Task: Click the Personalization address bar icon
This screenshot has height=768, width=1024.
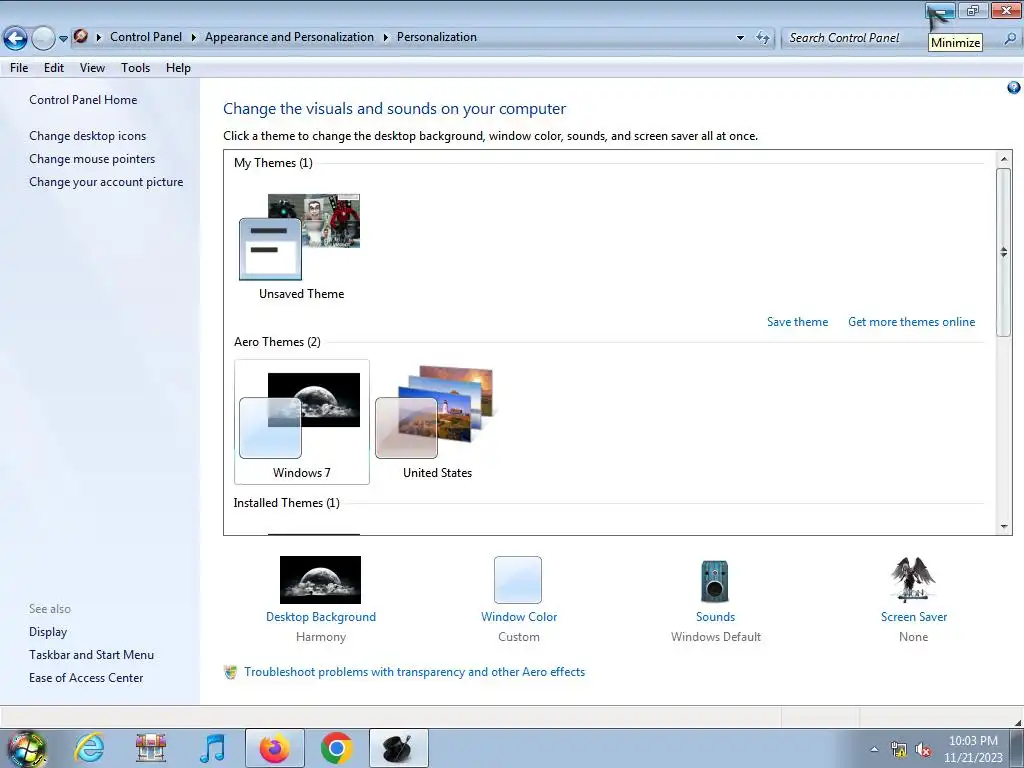Action: point(80,37)
